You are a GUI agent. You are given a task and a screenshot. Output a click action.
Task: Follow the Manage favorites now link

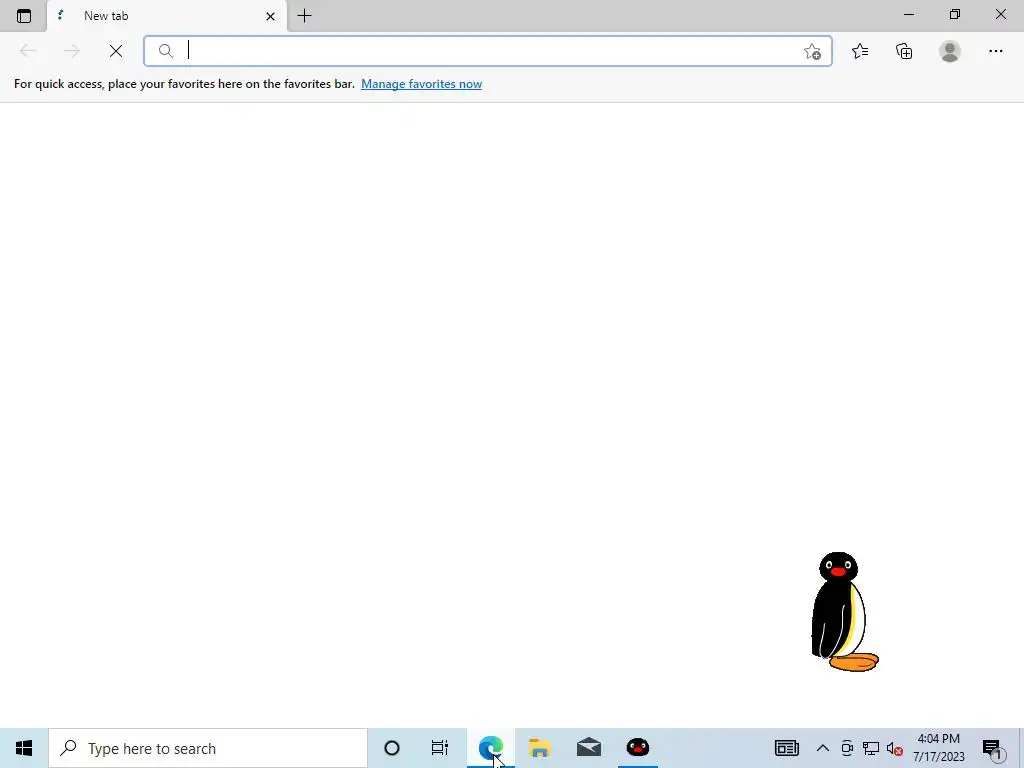click(421, 84)
